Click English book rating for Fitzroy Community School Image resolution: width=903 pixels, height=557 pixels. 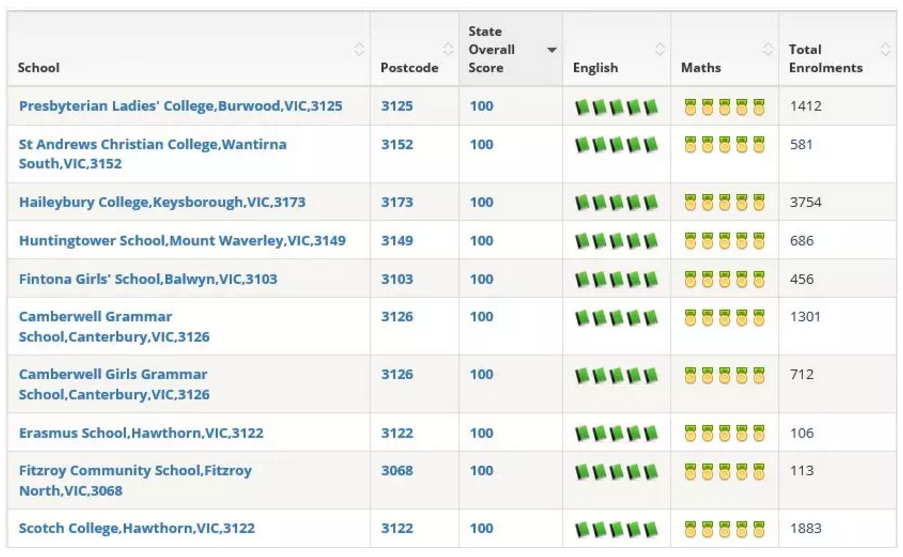tap(616, 472)
